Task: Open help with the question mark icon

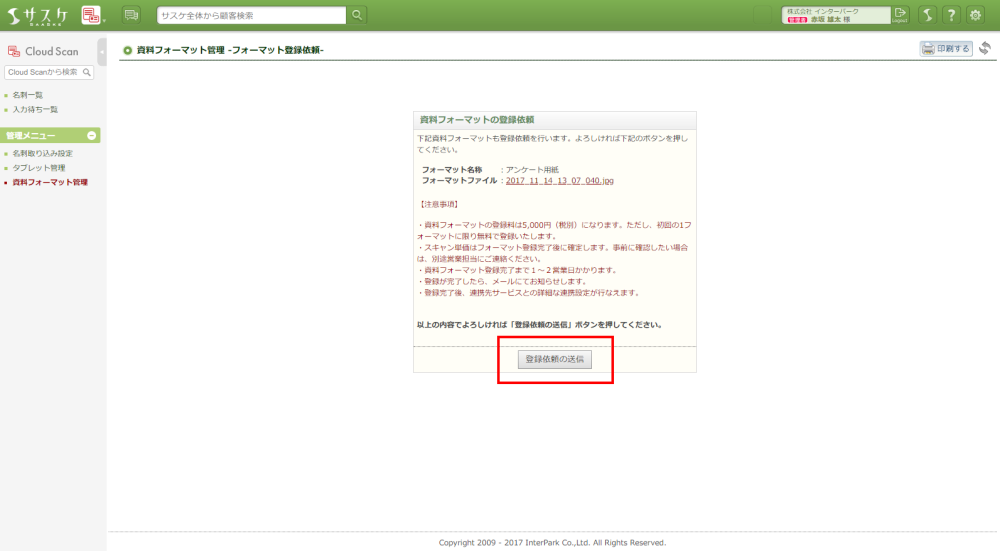Action: pos(951,15)
